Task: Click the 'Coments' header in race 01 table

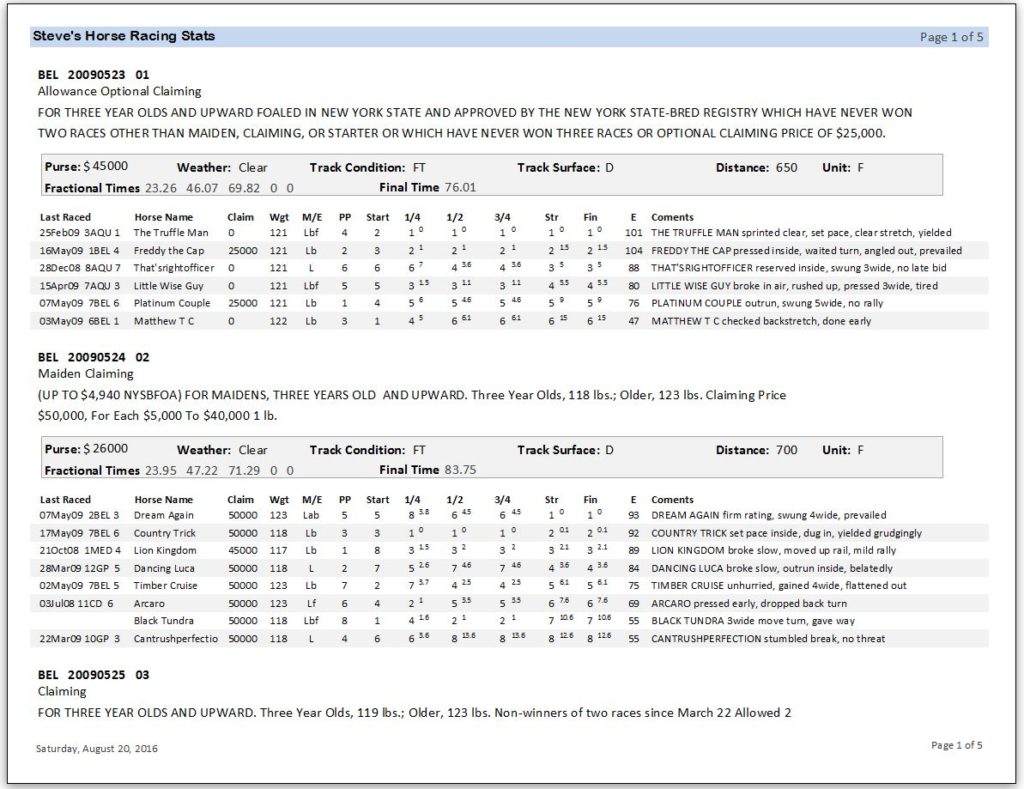Action: 672,217
